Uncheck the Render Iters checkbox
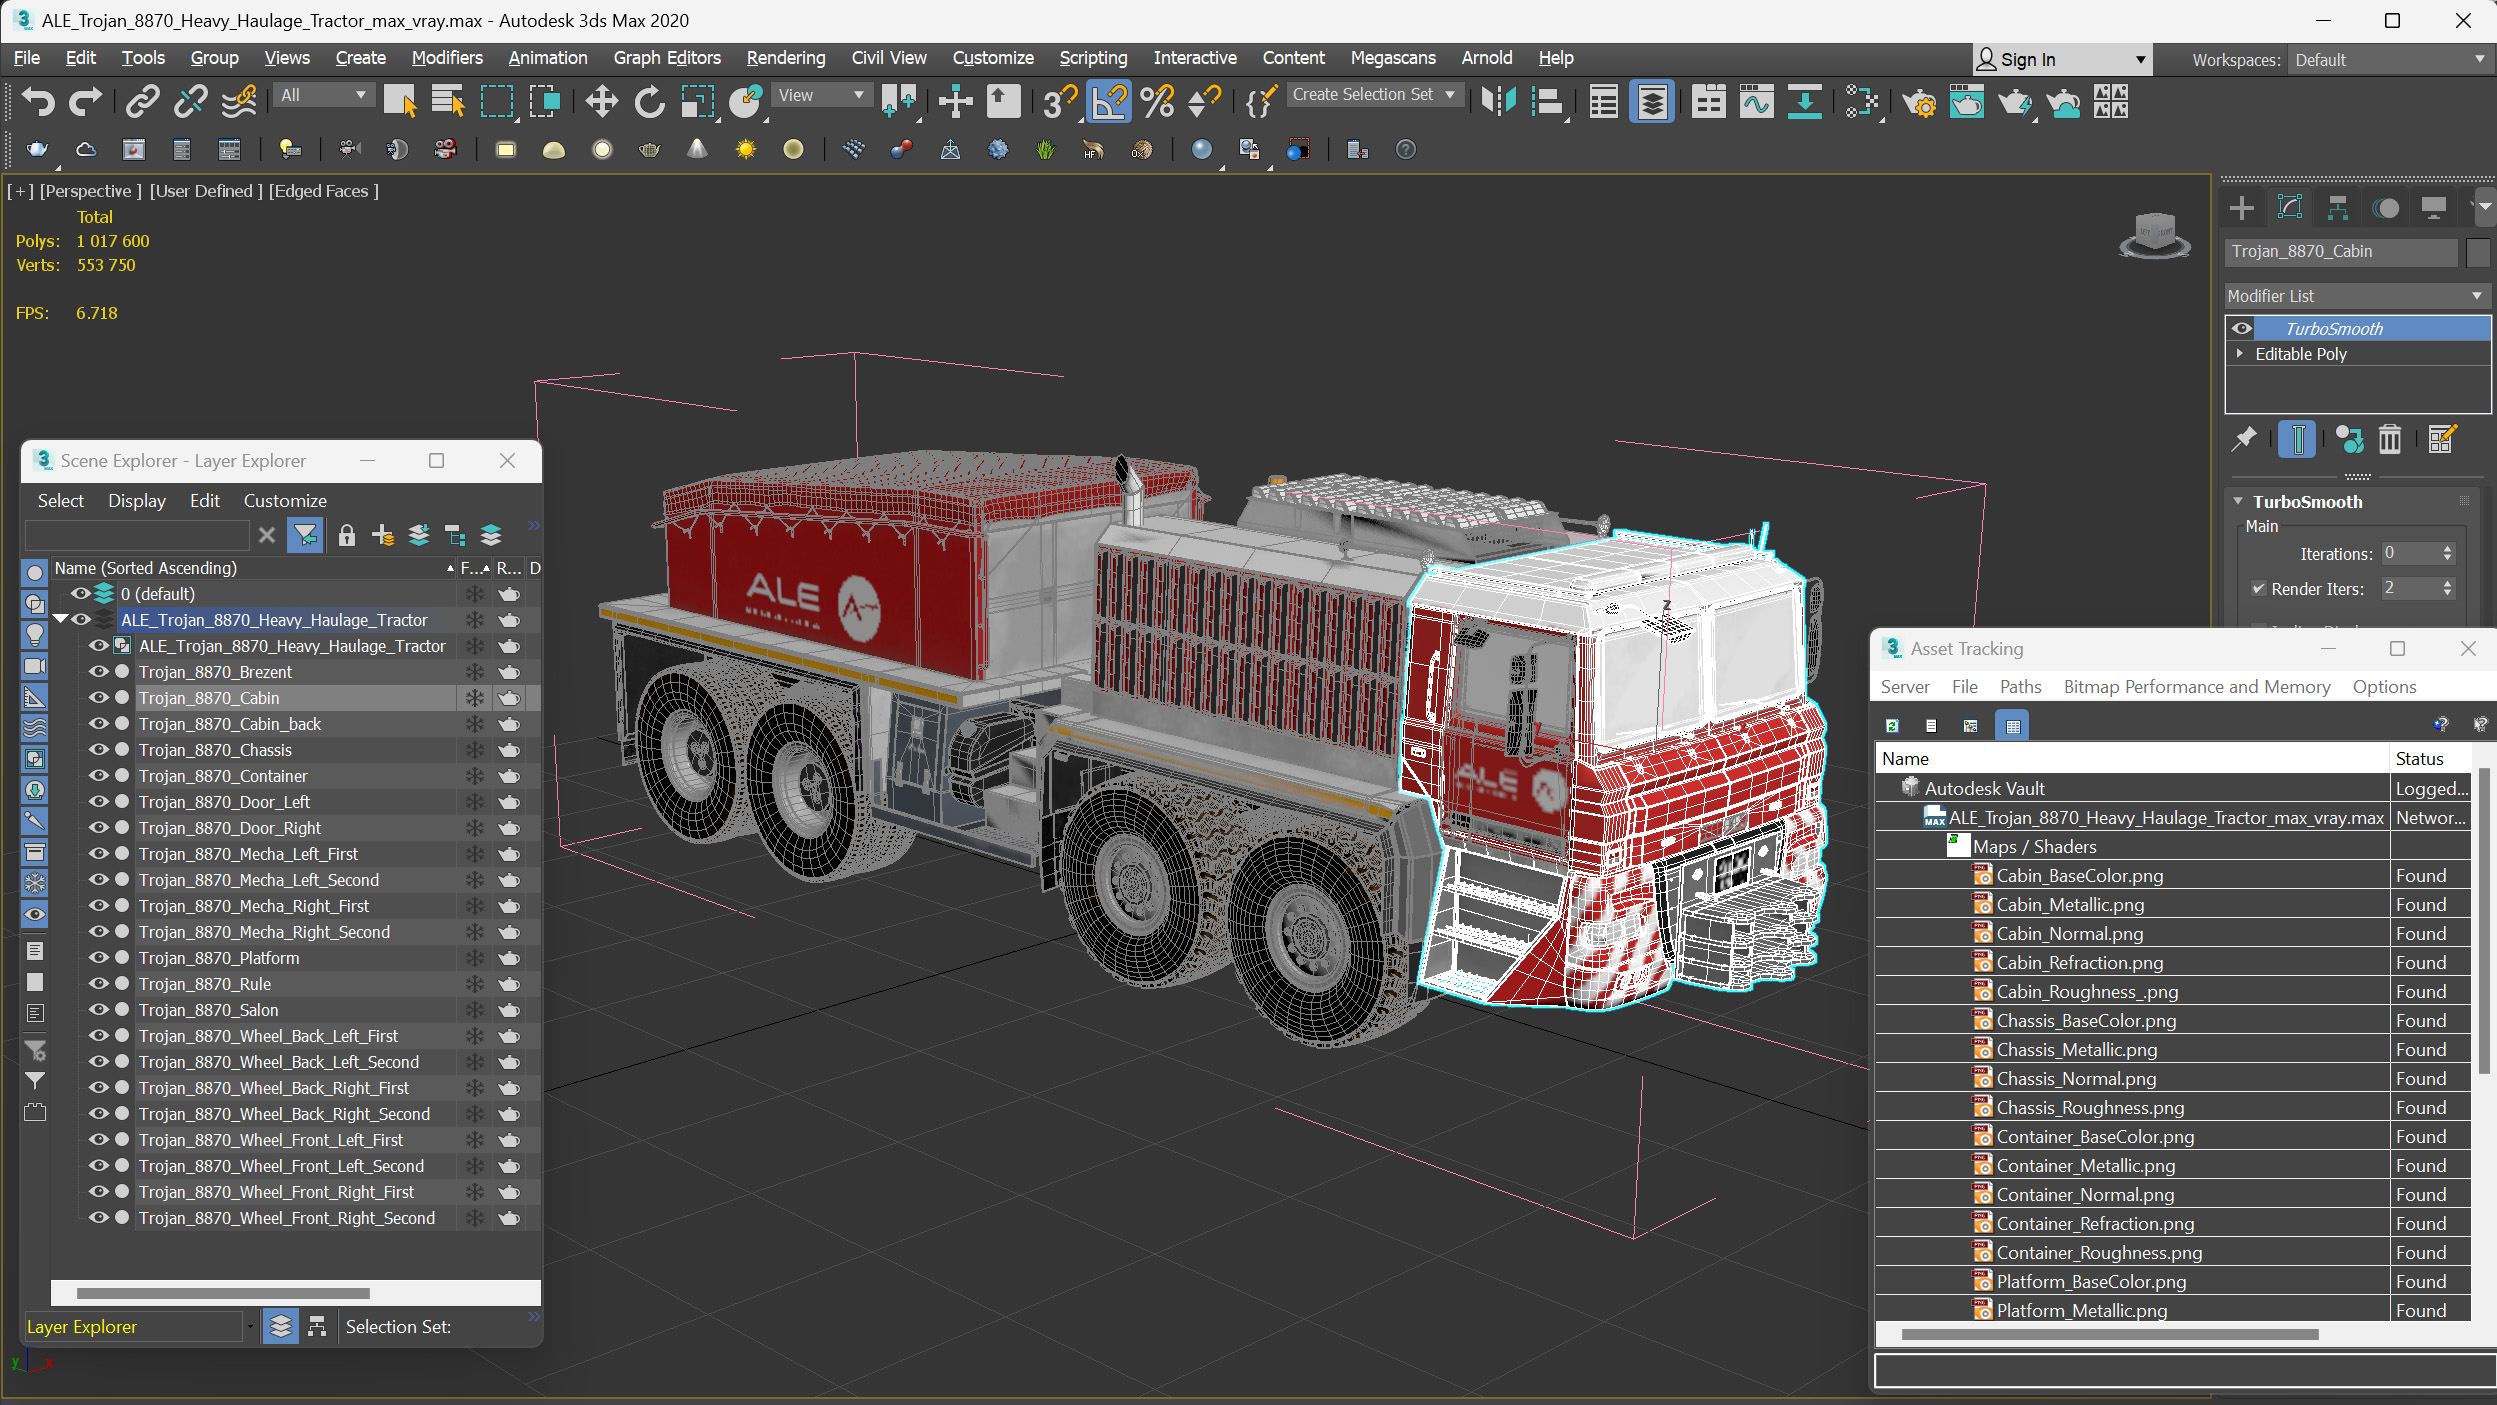Image resolution: width=2497 pixels, height=1405 pixels. click(2258, 589)
